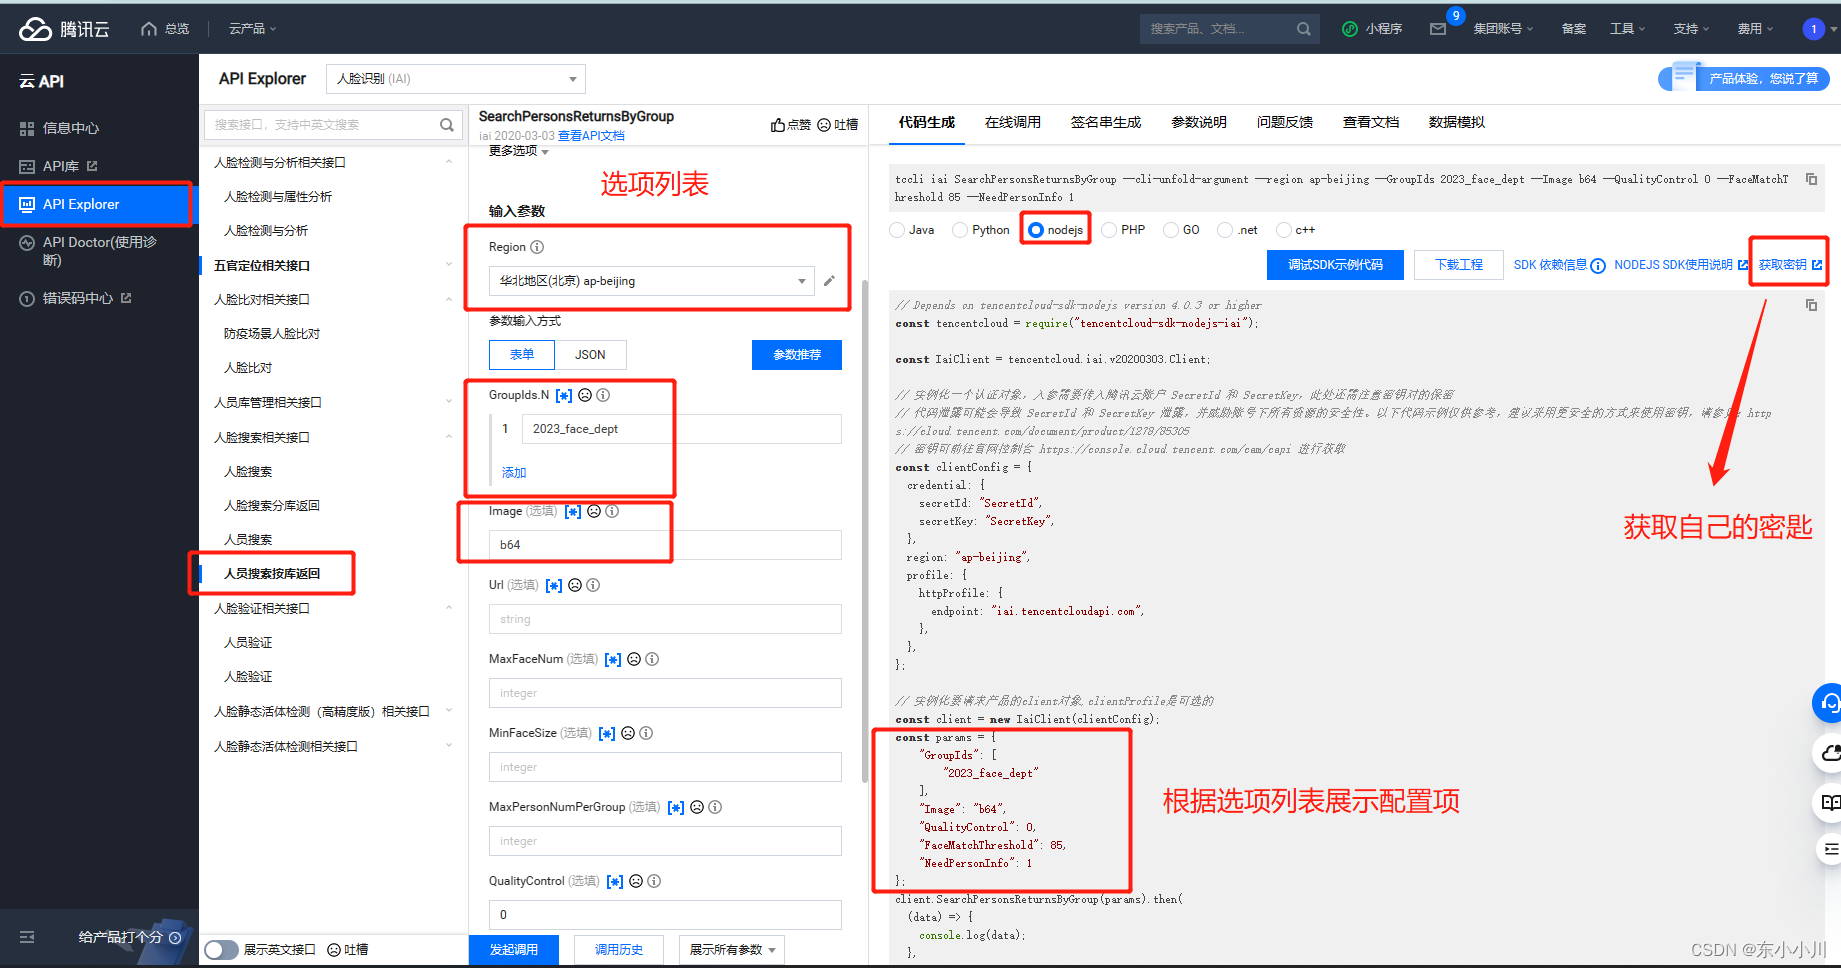This screenshot has width=1841, height=968.
Task: Click the QualityControl info icon
Action: click(x=654, y=881)
